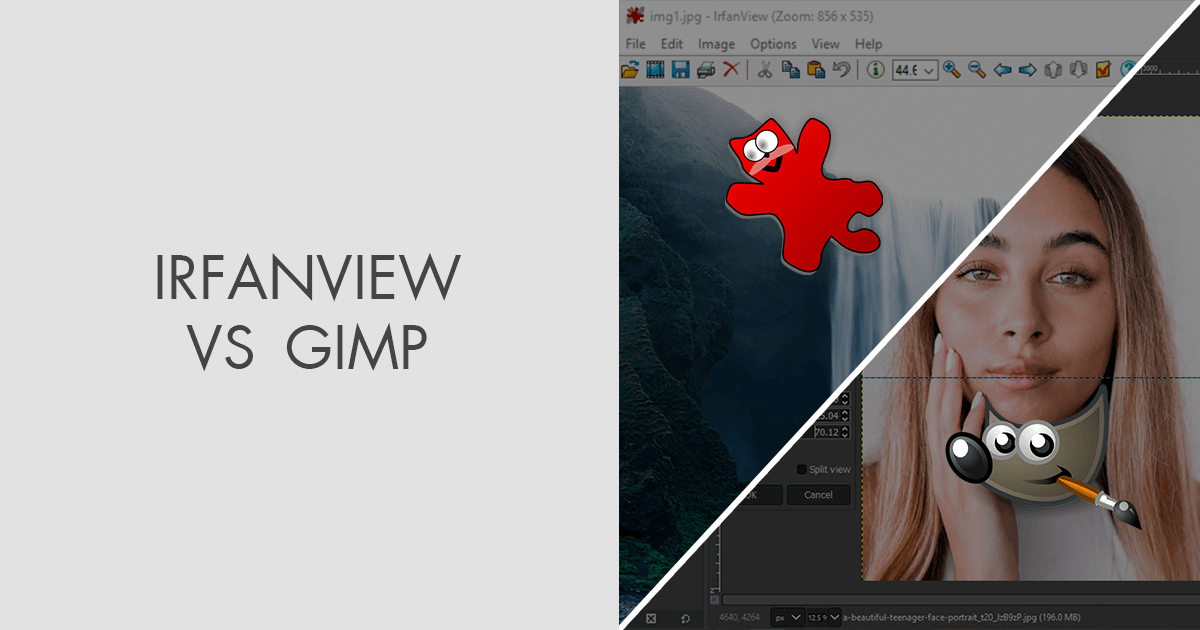1200x630 pixels.
Task: Print the image via the printer icon
Action: (x=705, y=71)
